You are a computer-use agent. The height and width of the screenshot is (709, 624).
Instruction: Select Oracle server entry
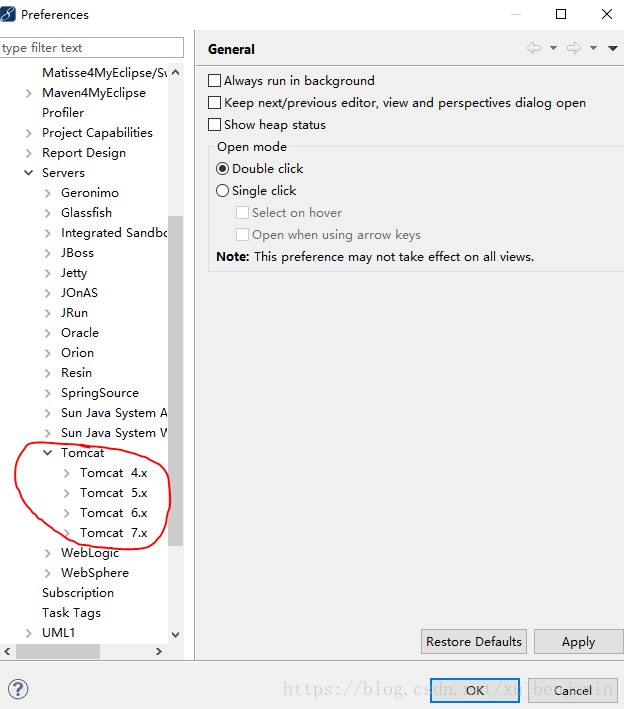[80, 333]
